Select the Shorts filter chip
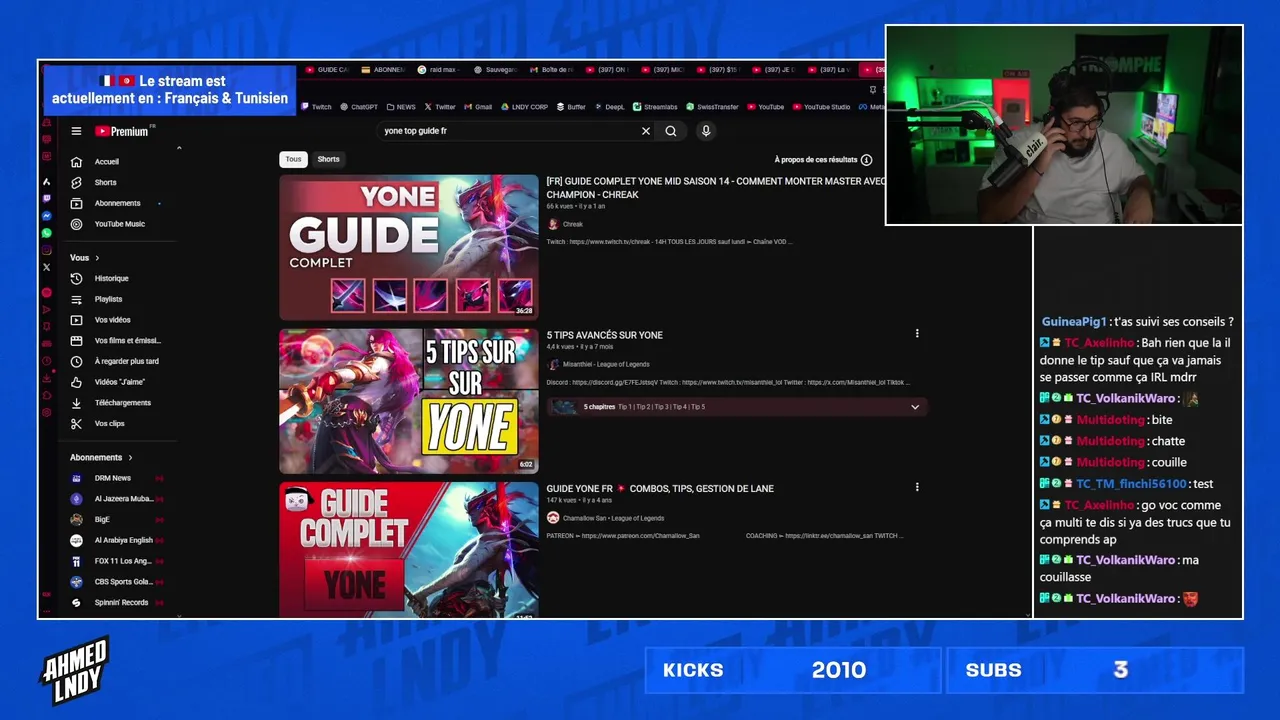The height and width of the screenshot is (720, 1280). pyautogui.click(x=328, y=159)
